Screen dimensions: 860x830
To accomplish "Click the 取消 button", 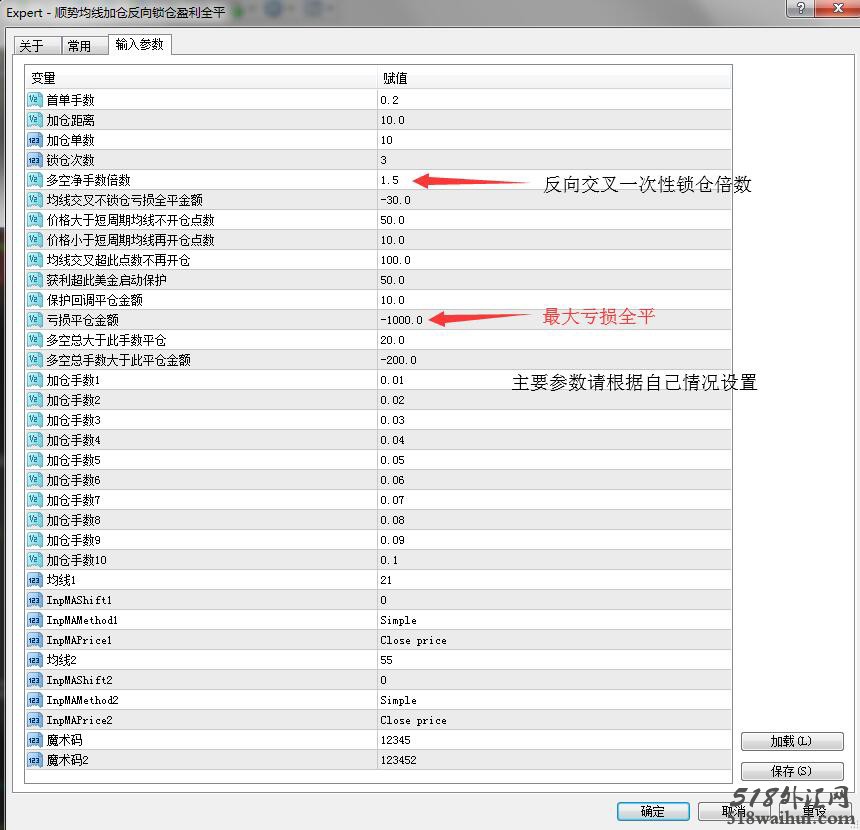I will [x=733, y=811].
